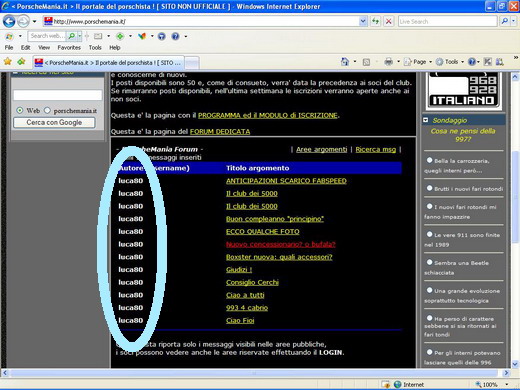Open the mail envelope dropdown arrow
The image size is (520, 390).
[x=108, y=36]
